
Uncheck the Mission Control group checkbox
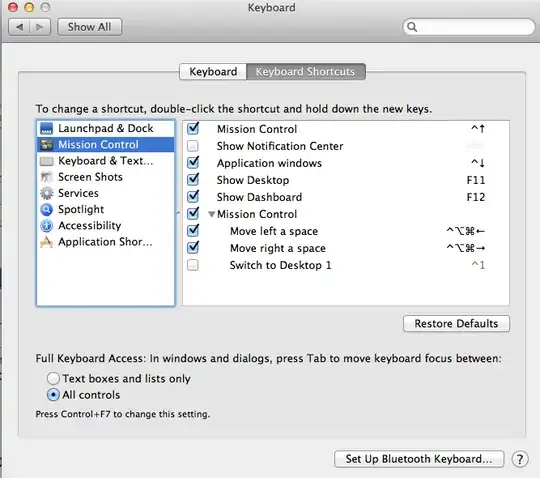[193, 214]
